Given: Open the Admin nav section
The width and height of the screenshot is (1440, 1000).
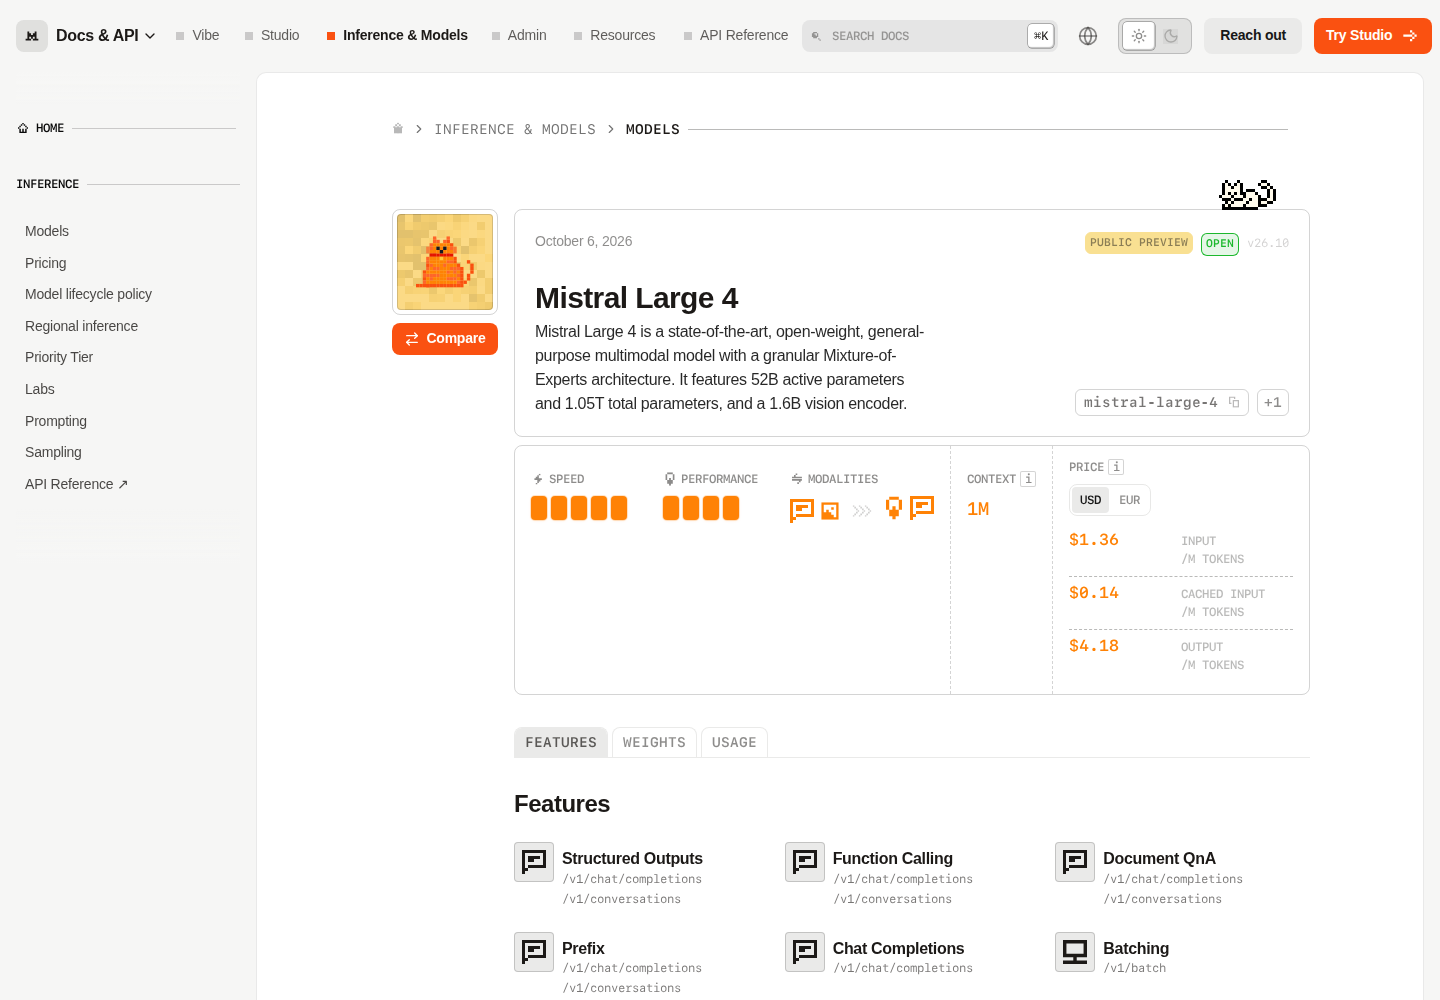Looking at the screenshot, I should (x=519, y=36).
